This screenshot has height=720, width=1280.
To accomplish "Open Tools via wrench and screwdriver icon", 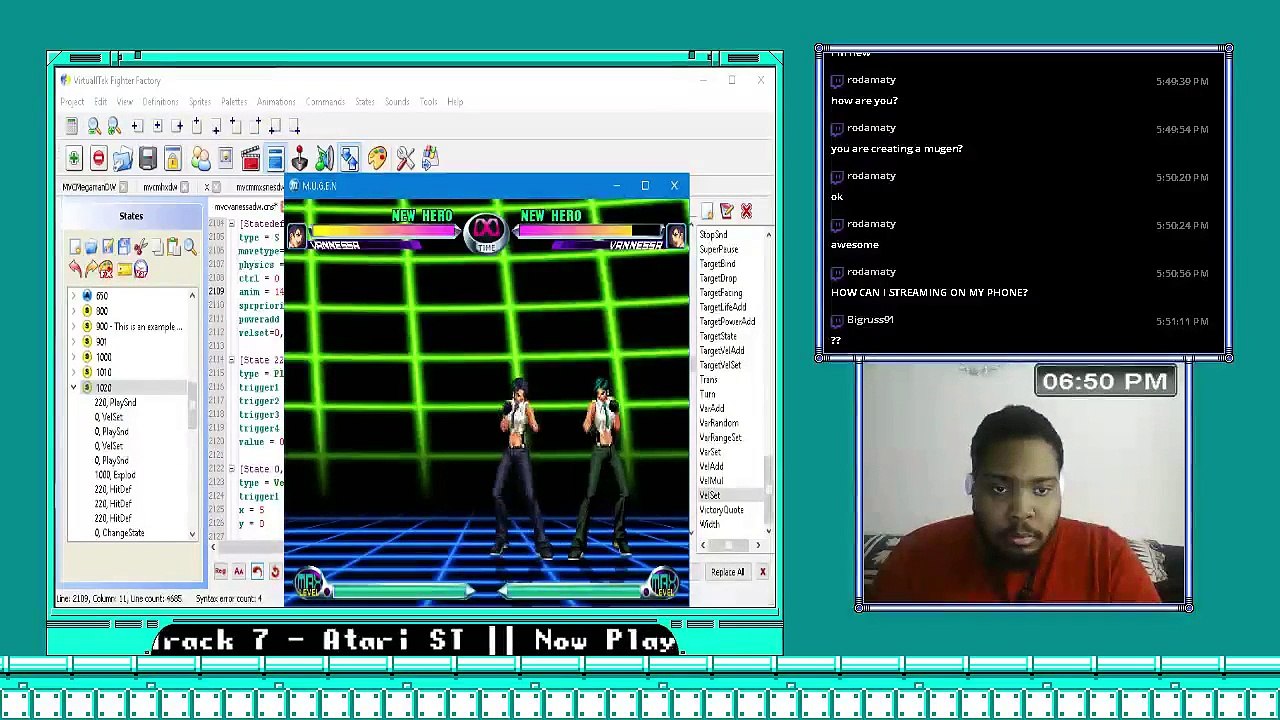I will pos(405,158).
